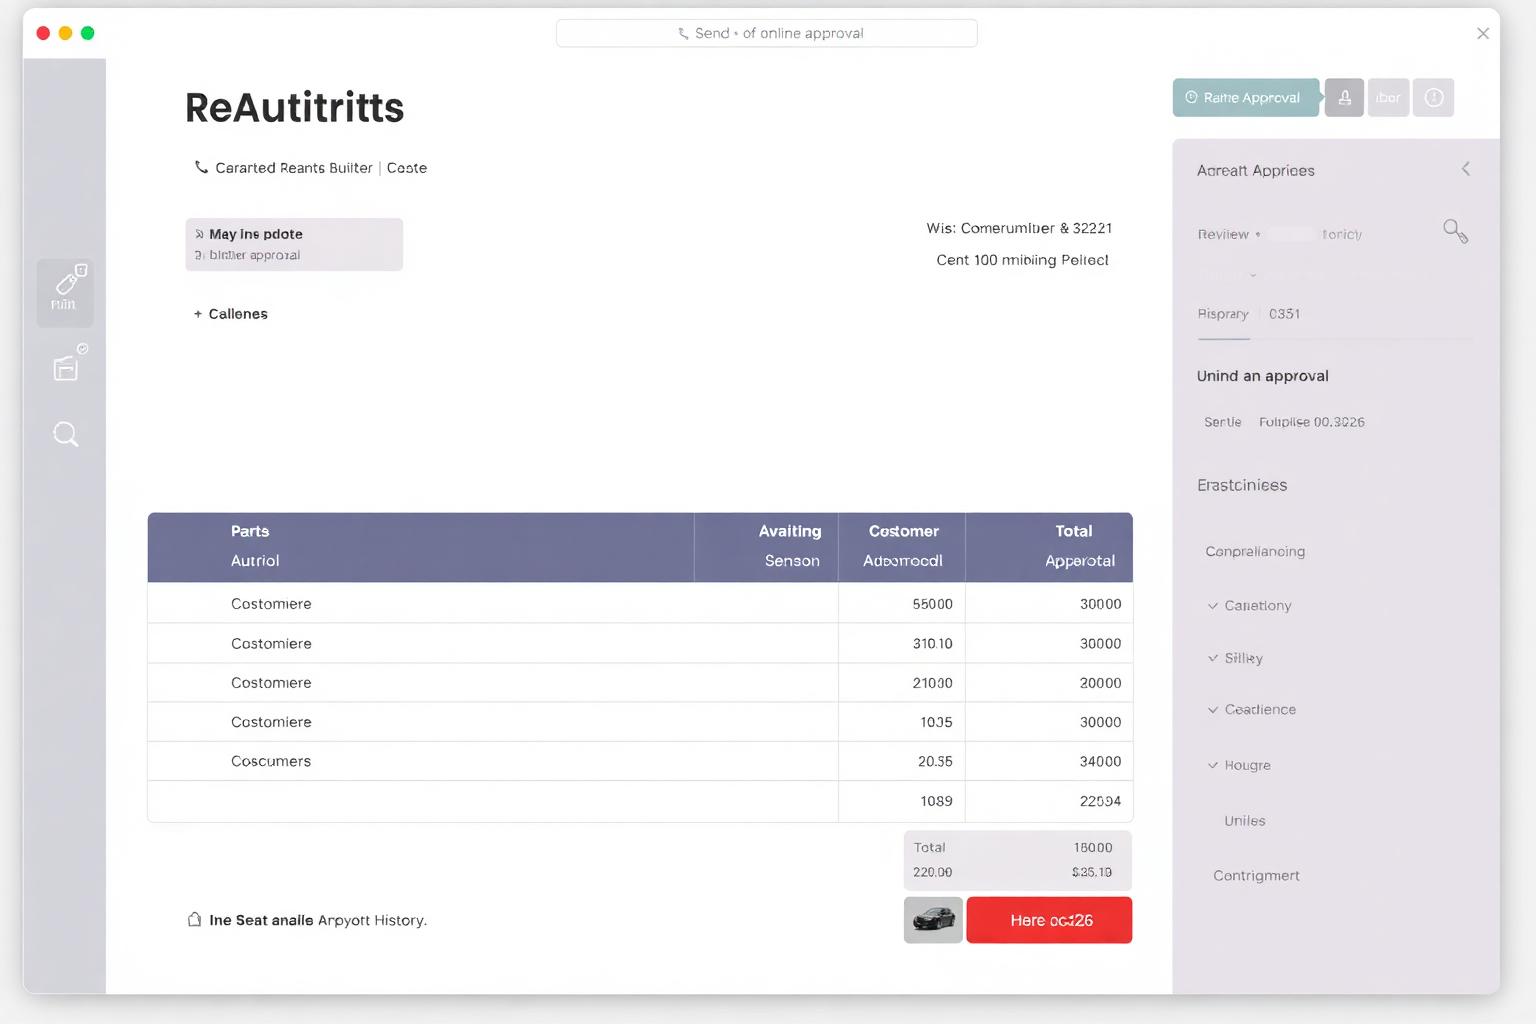The height and width of the screenshot is (1024, 1536).
Task: Select Uniles in the right panel
Action: 1245,821
